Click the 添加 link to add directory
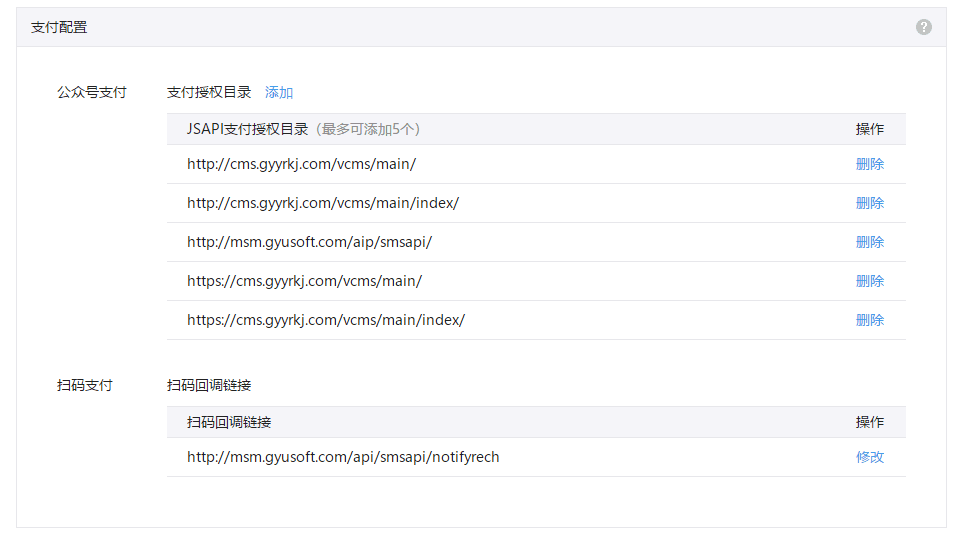The height and width of the screenshot is (538, 953). (x=279, y=92)
